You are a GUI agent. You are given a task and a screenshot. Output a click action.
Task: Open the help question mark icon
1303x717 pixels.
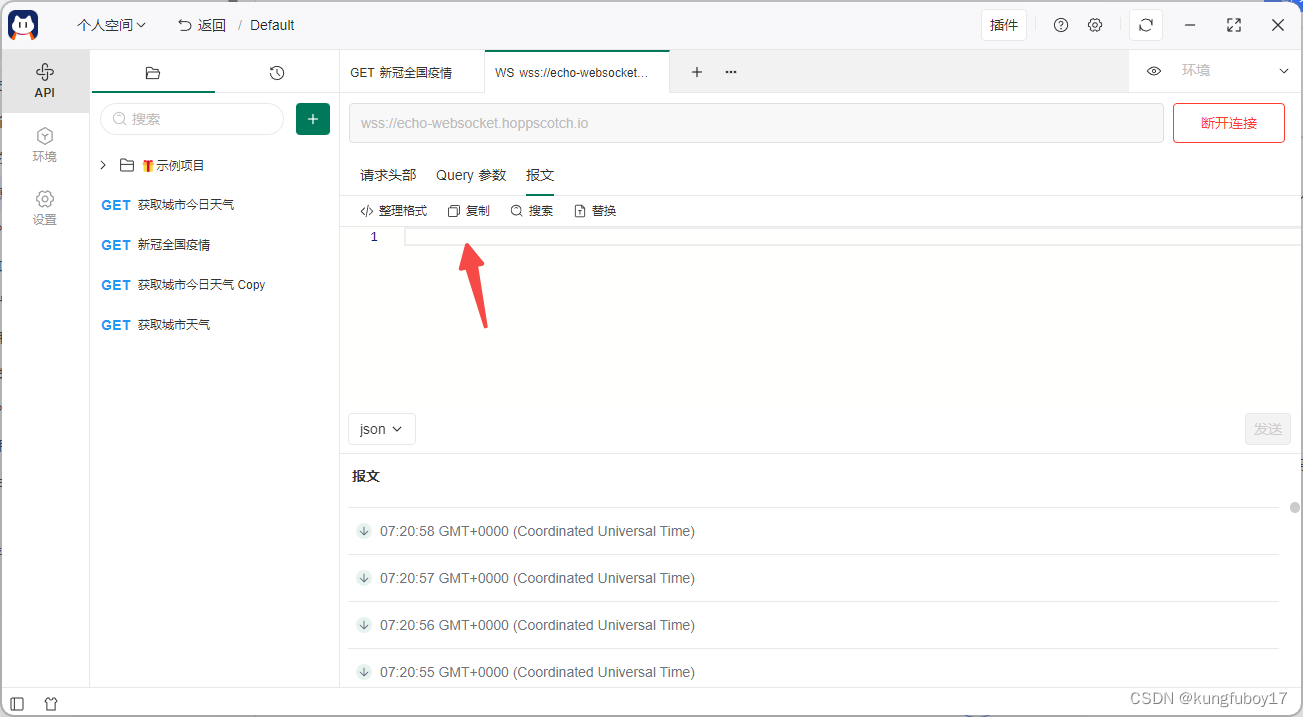tap(1061, 25)
